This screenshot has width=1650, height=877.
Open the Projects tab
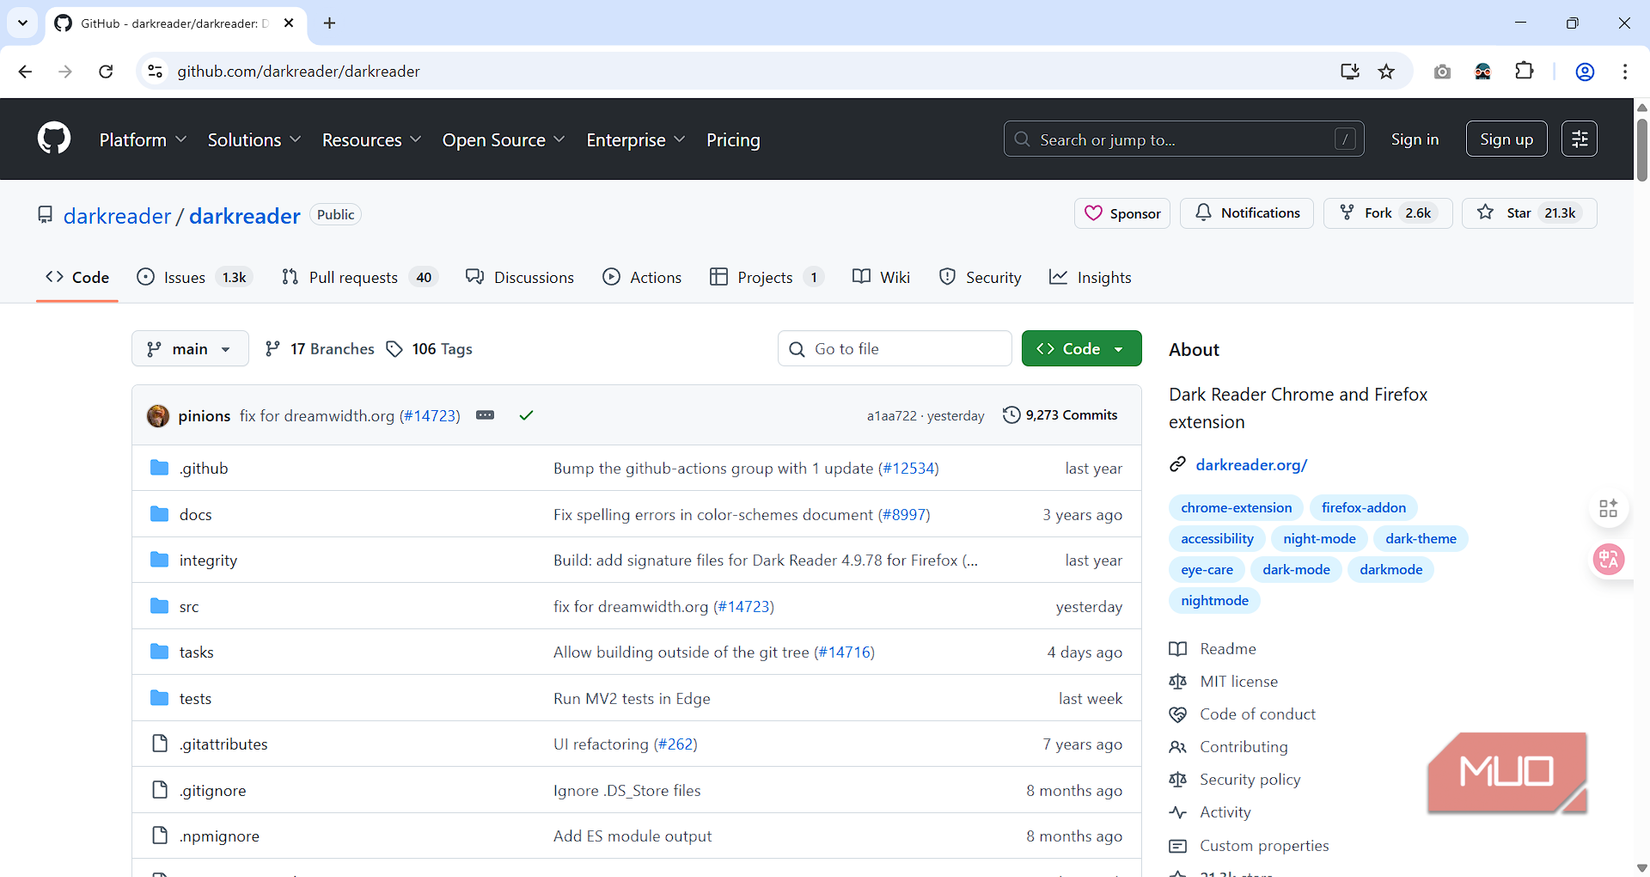pyautogui.click(x=766, y=277)
